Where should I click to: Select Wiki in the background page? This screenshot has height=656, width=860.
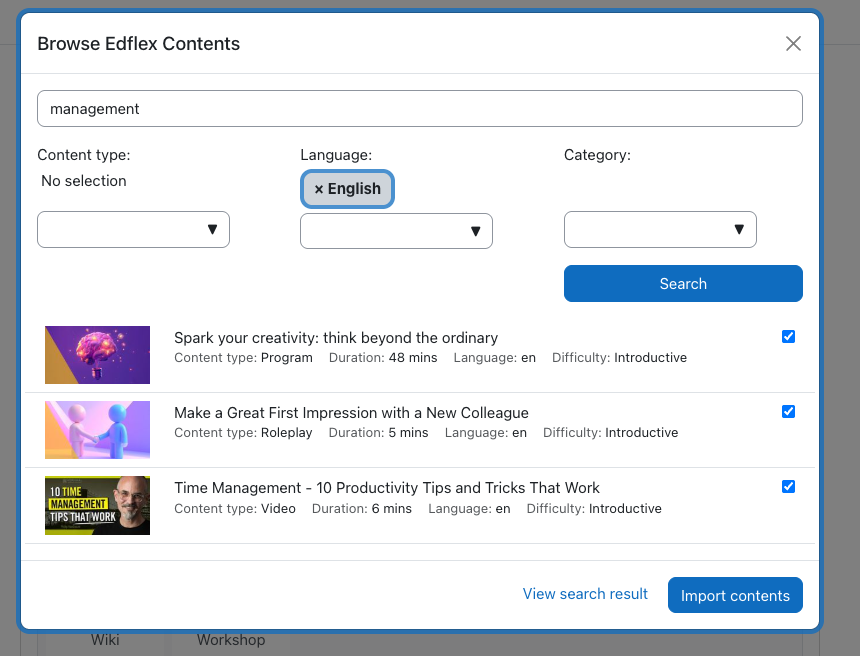point(105,640)
